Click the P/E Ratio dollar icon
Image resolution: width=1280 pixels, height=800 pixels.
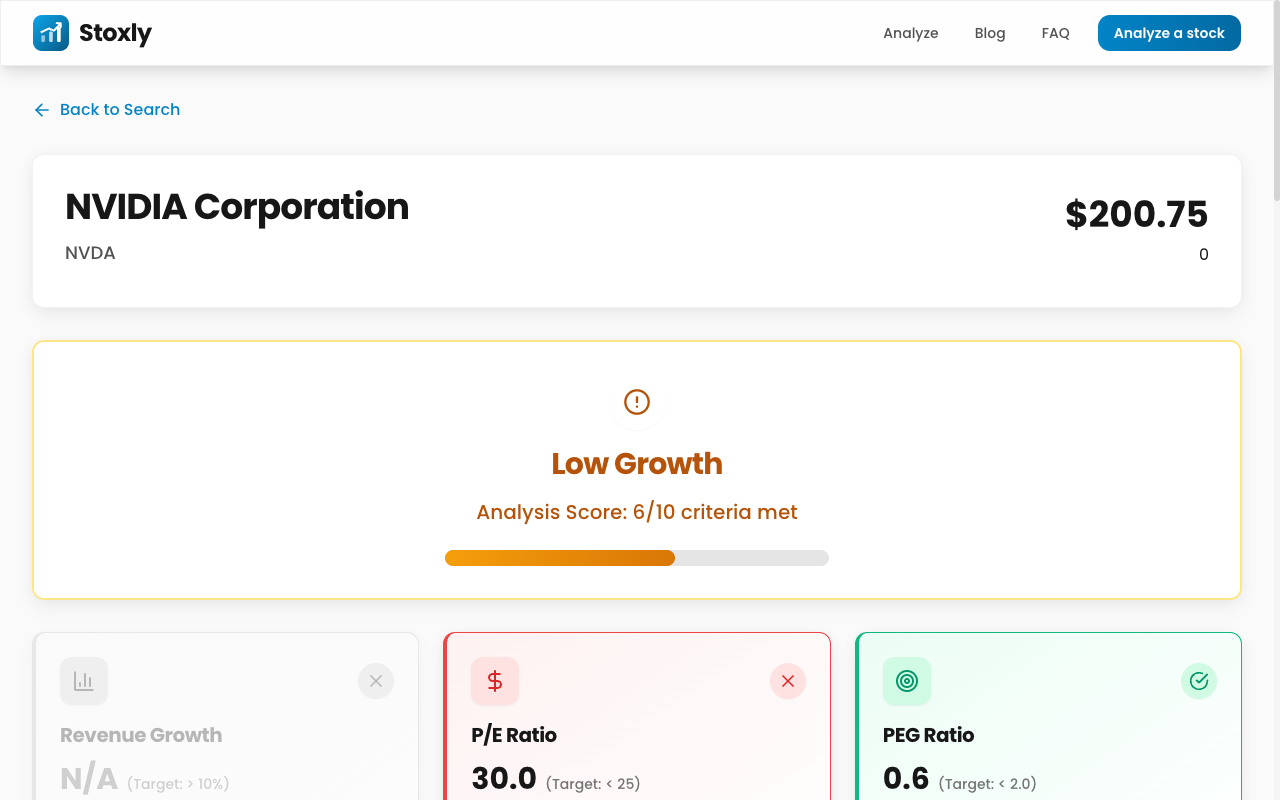pos(495,681)
